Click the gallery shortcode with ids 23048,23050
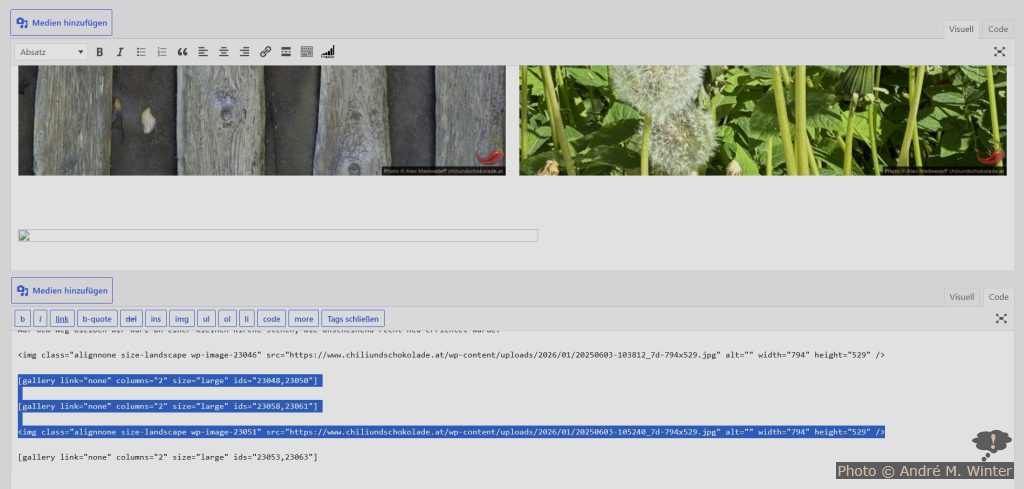1024x489 pixels. 168,380
